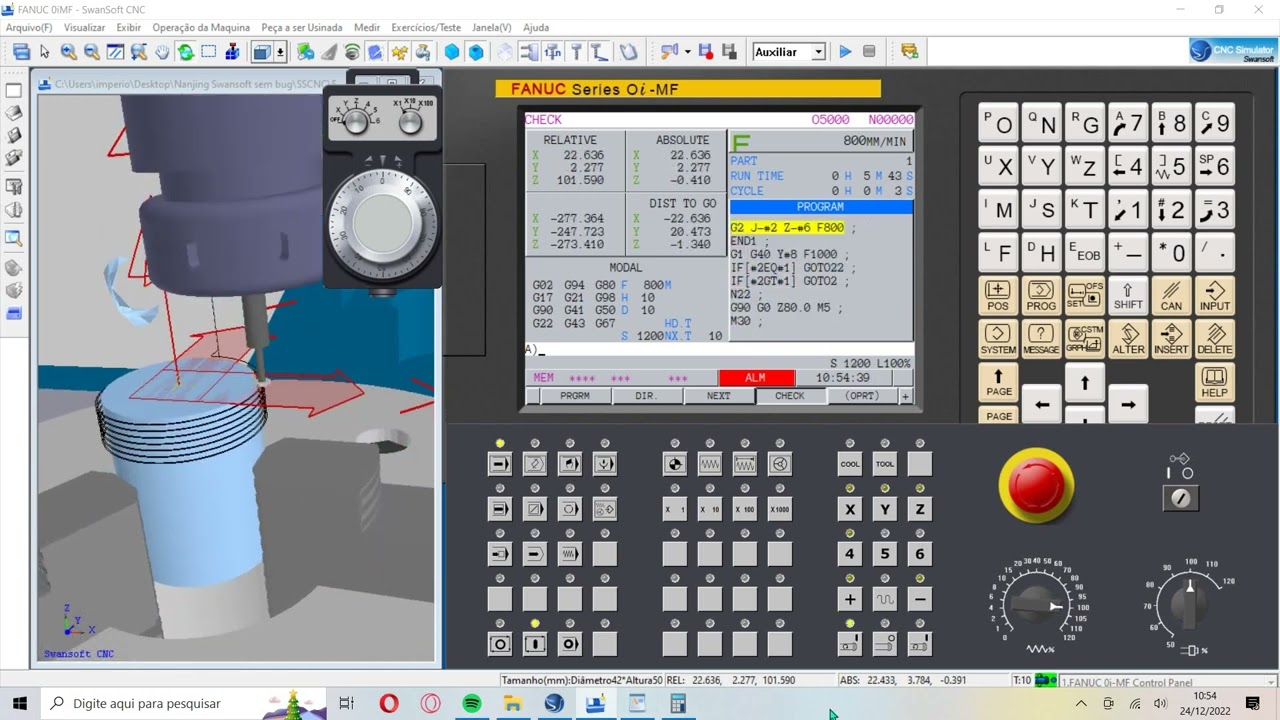This screenshot has height=720, width=1280.
Task: Click the OFS/SET offset setting key
Action: pos(1084,295)
